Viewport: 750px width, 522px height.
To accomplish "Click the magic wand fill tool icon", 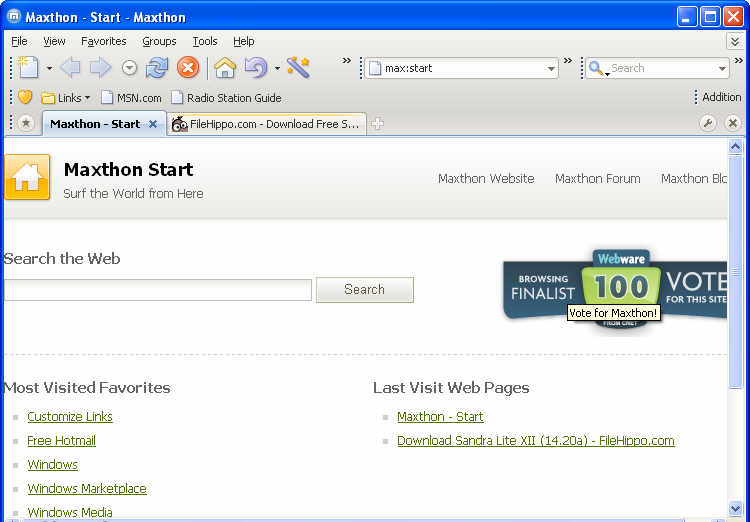I will tap(298, 67).
